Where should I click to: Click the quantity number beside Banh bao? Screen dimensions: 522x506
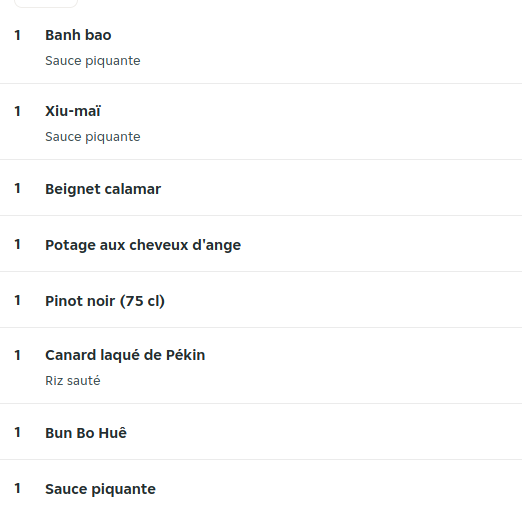point(18,35)
